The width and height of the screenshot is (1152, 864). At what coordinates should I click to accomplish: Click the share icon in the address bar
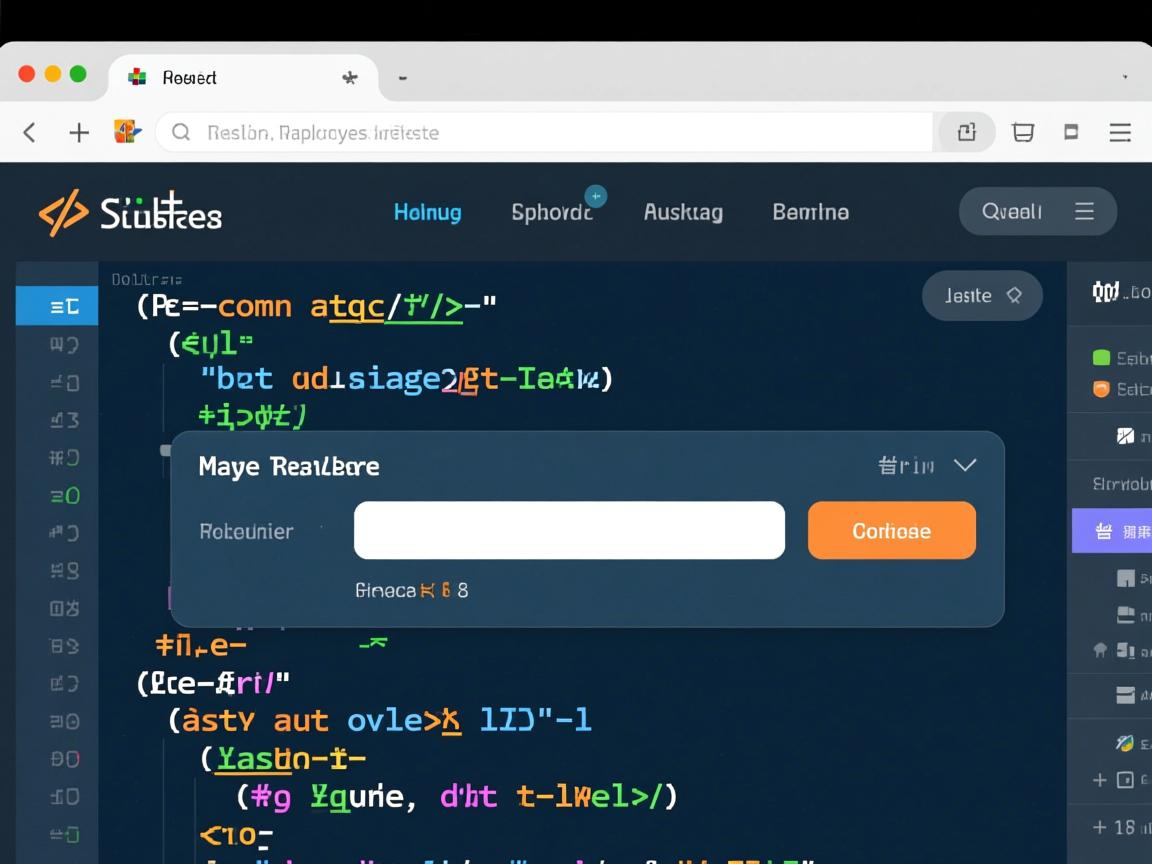pyautogui.click(x=966, y=132)
